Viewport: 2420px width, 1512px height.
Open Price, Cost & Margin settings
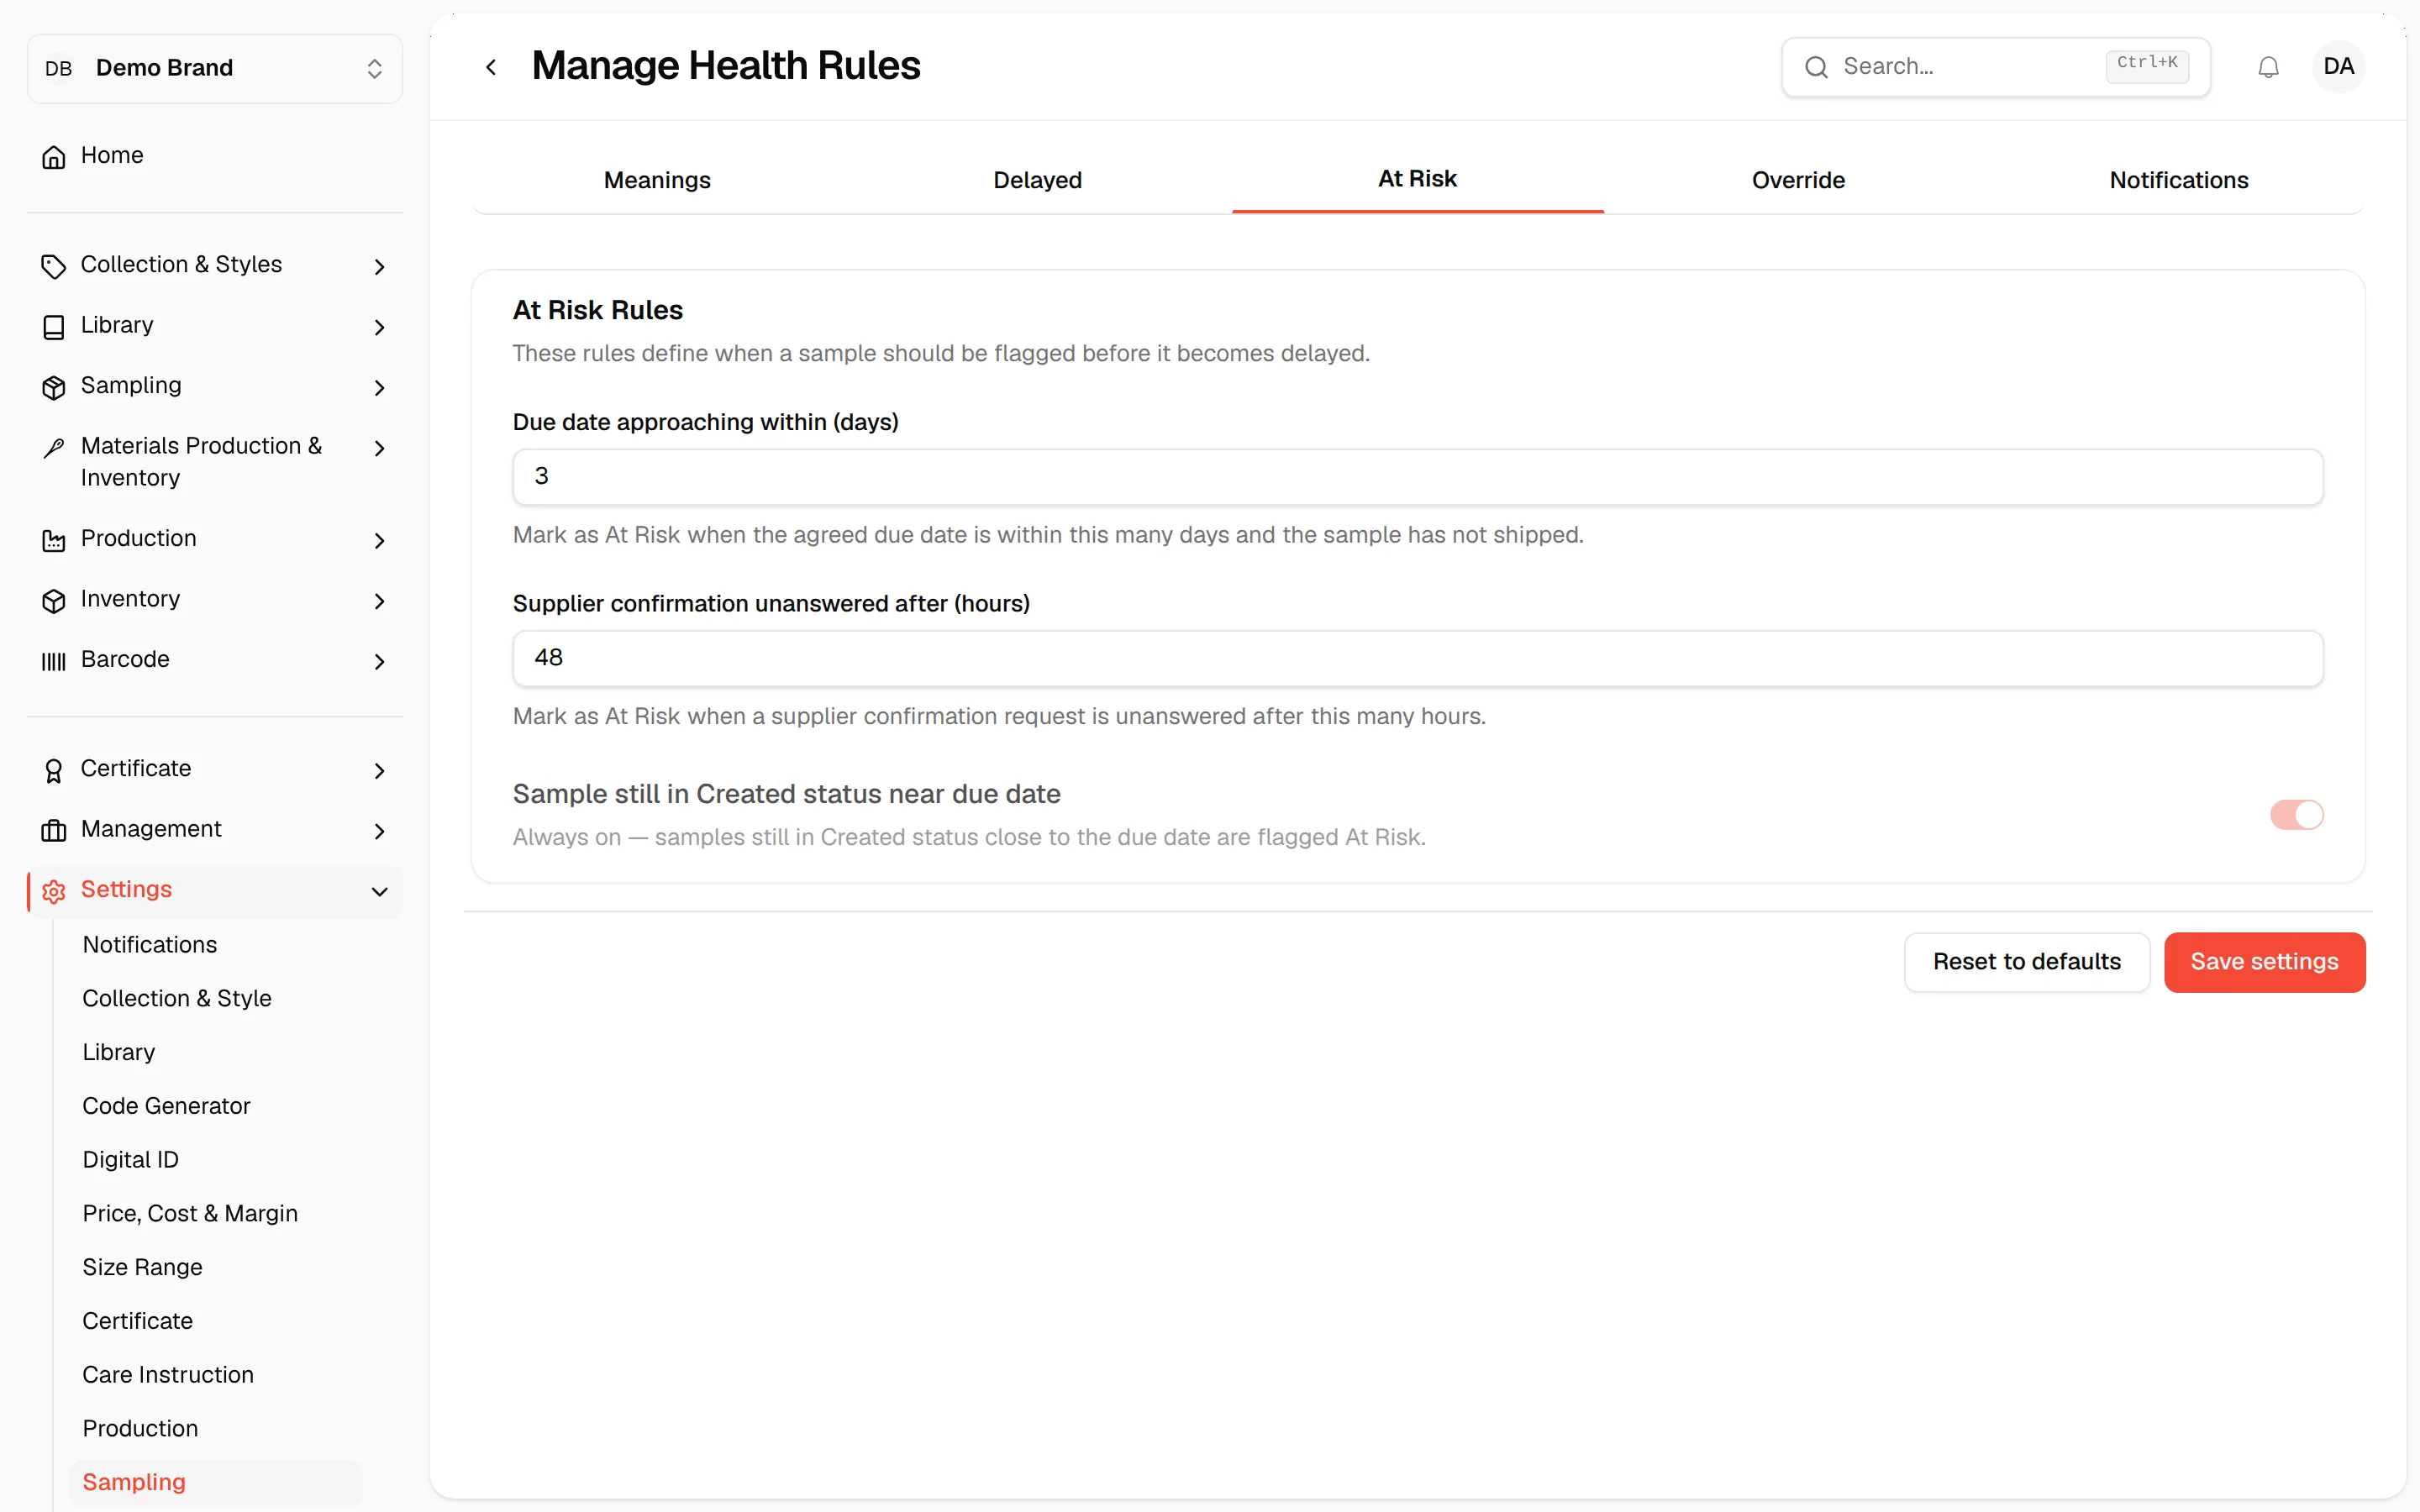point(190,1213)
